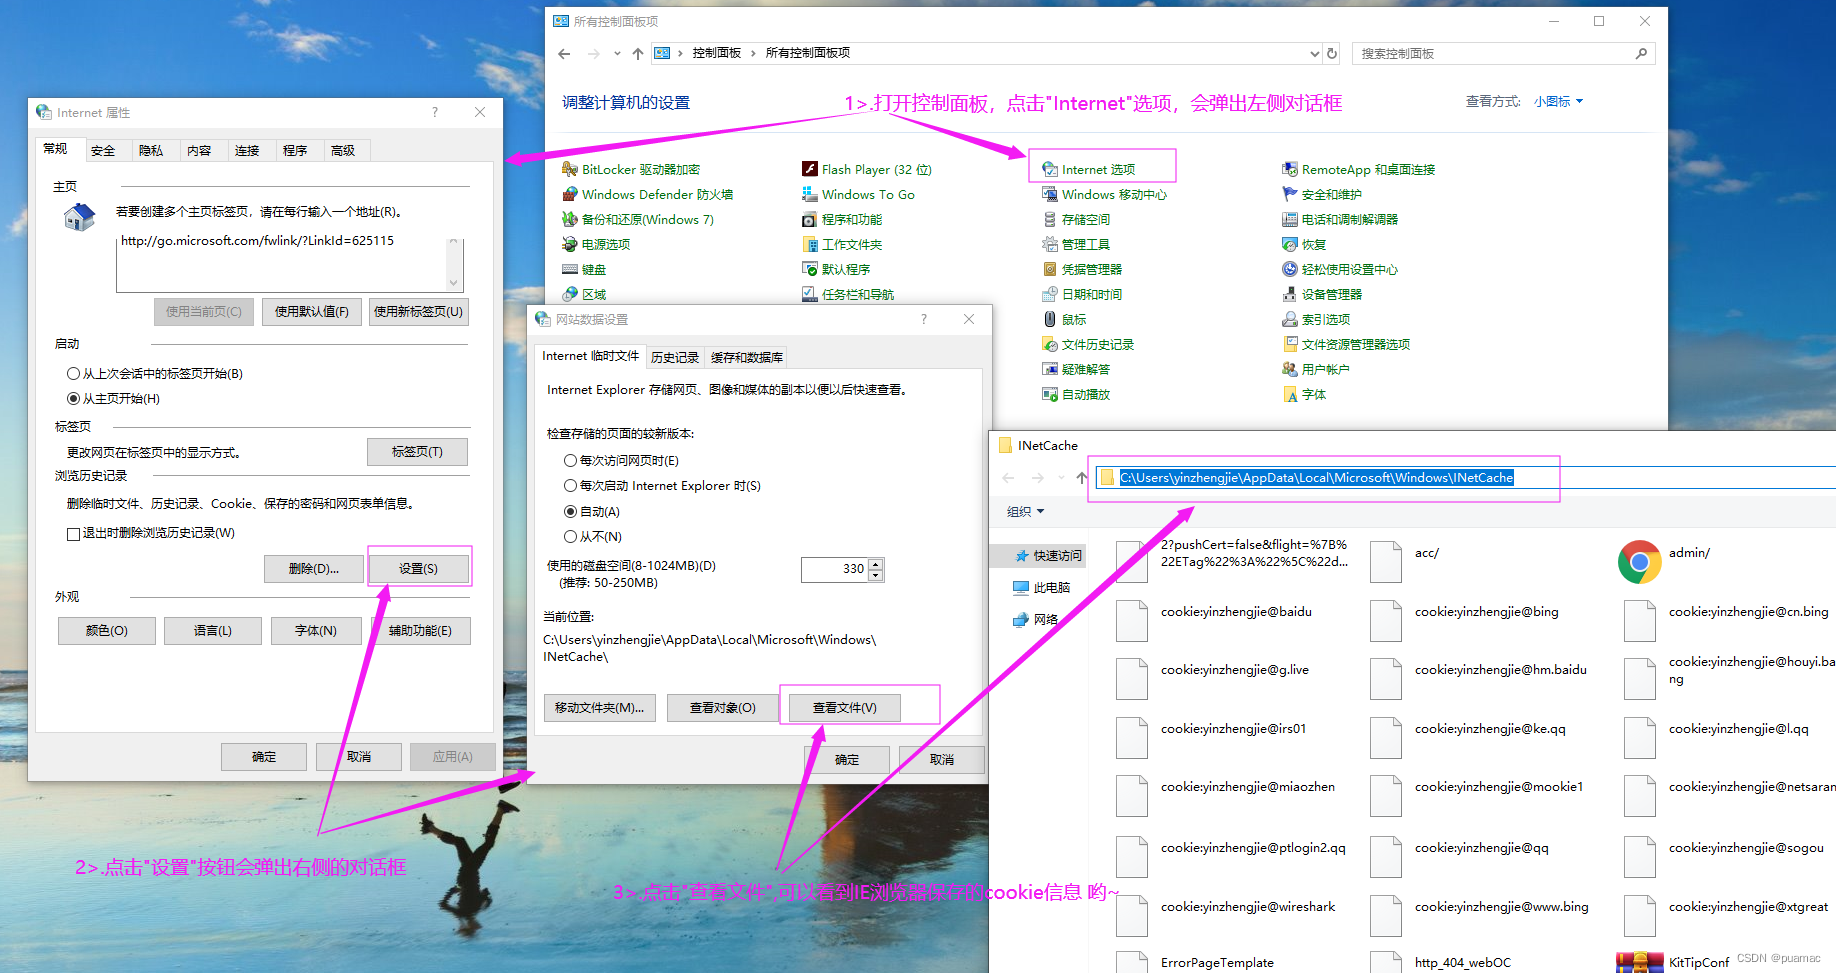Screen dimensions: 1836x973
Task: Open BitLocker 驱动器加密 in Control Panel
Action: tap(631, 170)
